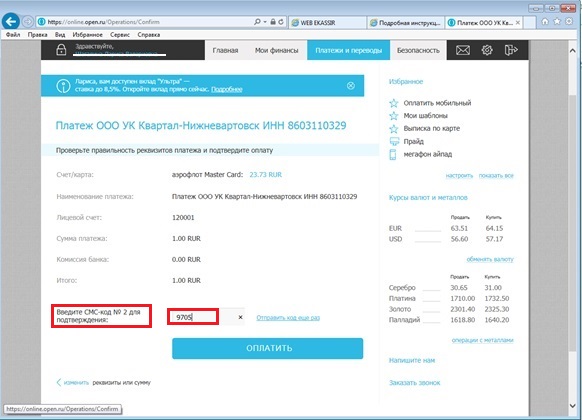582x420 pixels.
Task: Open Прайд favorite
Action: tap(413, 141)
